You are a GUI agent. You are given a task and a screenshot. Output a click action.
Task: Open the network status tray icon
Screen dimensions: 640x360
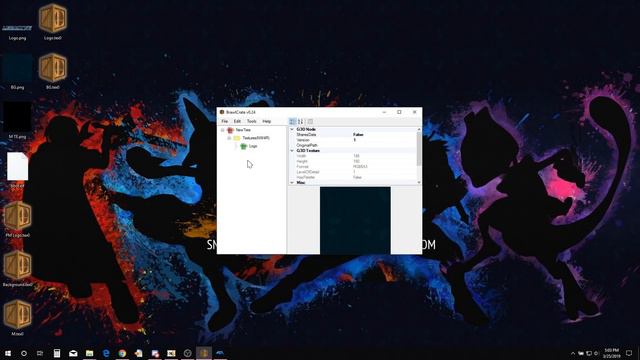coord(589,353)
